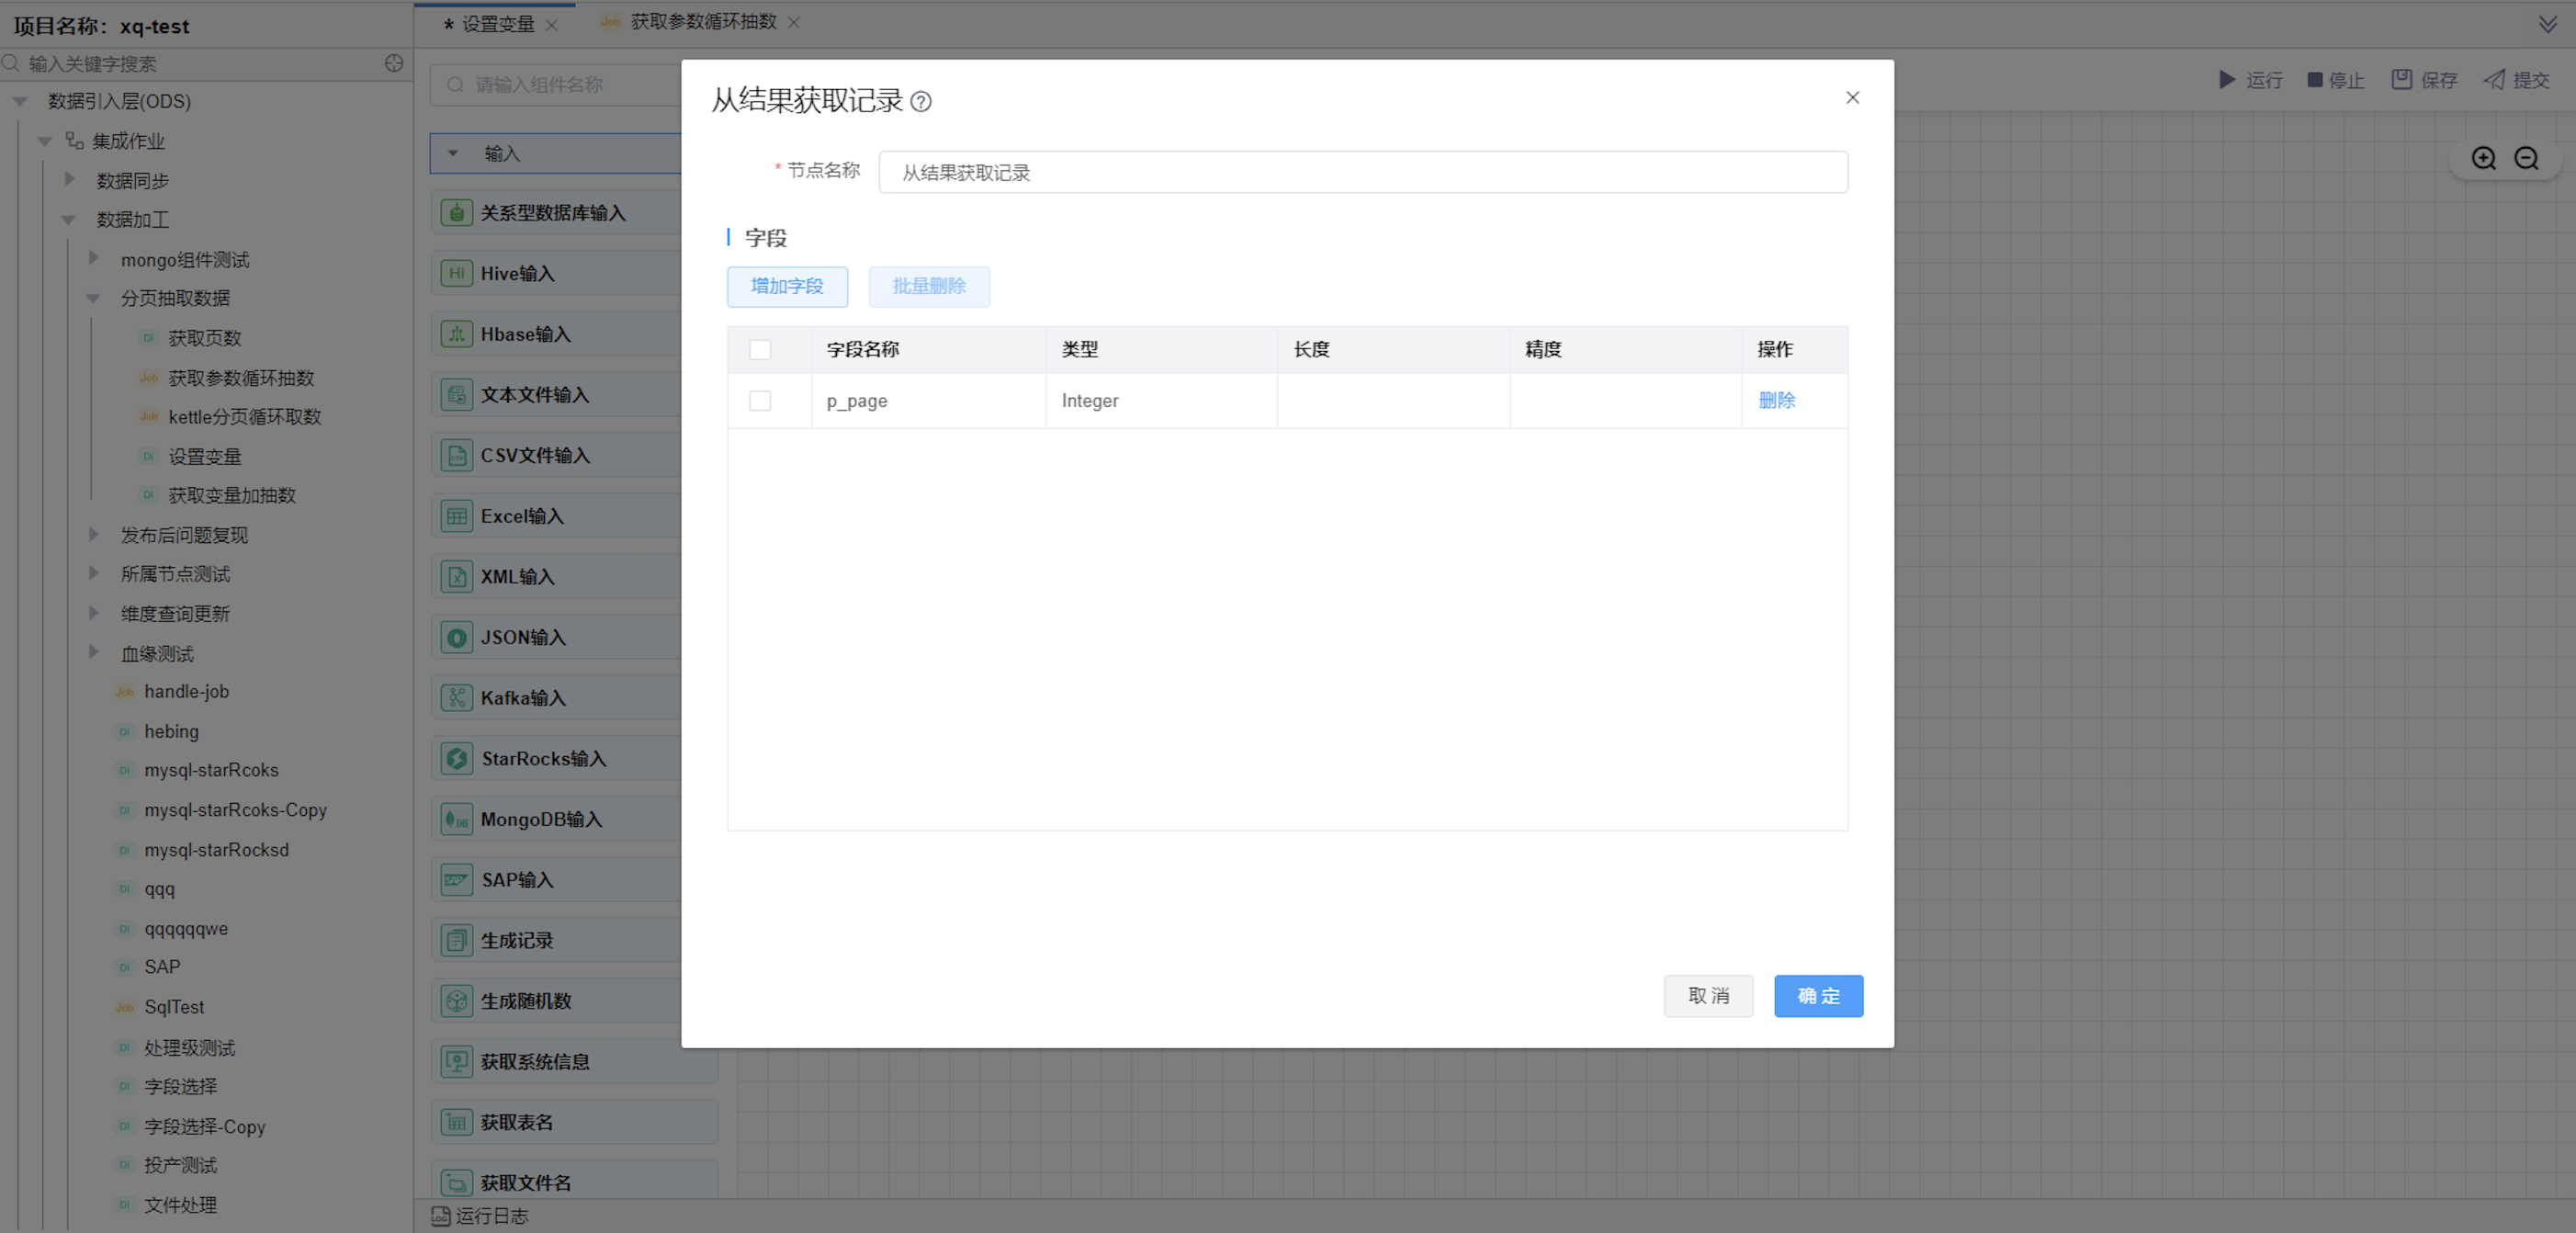The width and height of the screenshot is (2576, 1233).
Task: Switch to the 获取参数循环抽数 tab
Action: (x=702, y=22)
